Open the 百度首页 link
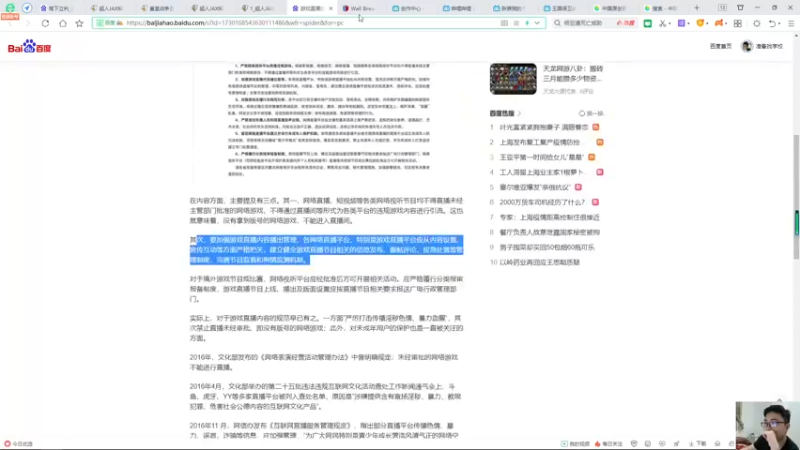 tap(720, 46)
